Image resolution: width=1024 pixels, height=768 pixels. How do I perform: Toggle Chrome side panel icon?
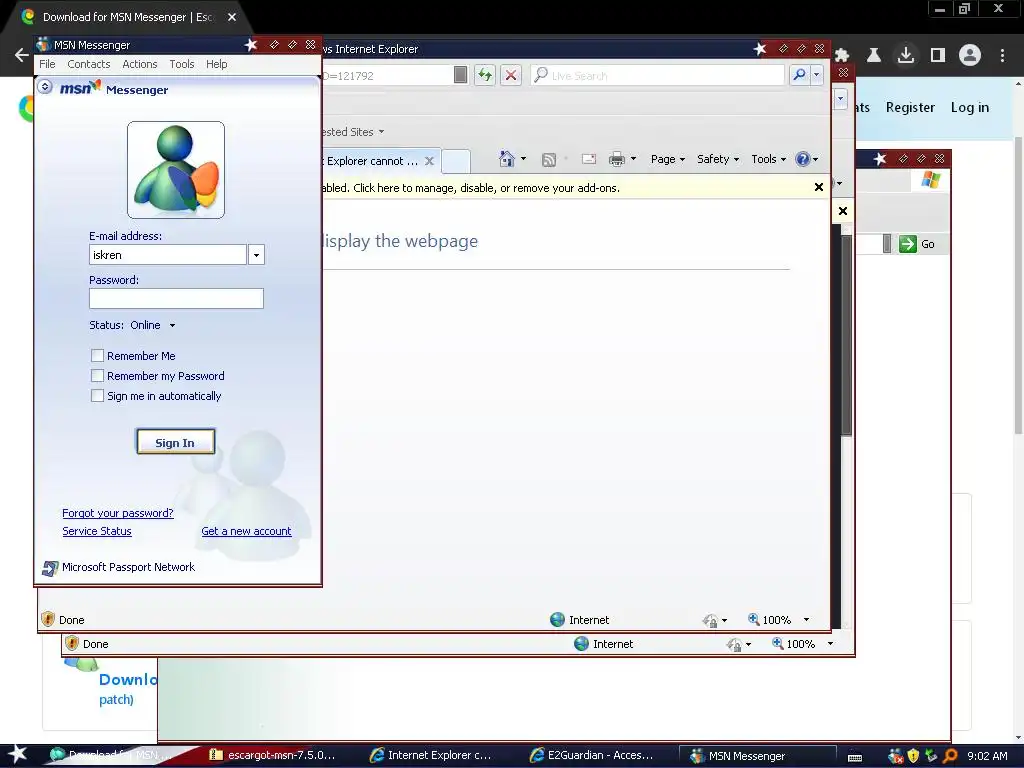938,55
